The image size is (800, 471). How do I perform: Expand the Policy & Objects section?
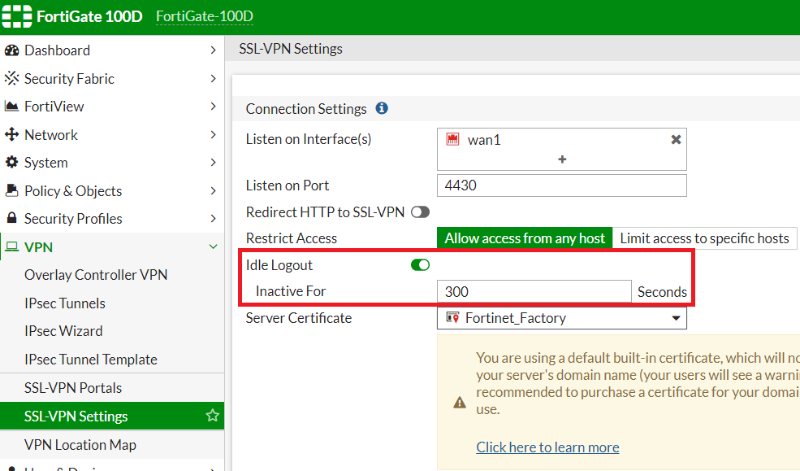pos(212,190)
